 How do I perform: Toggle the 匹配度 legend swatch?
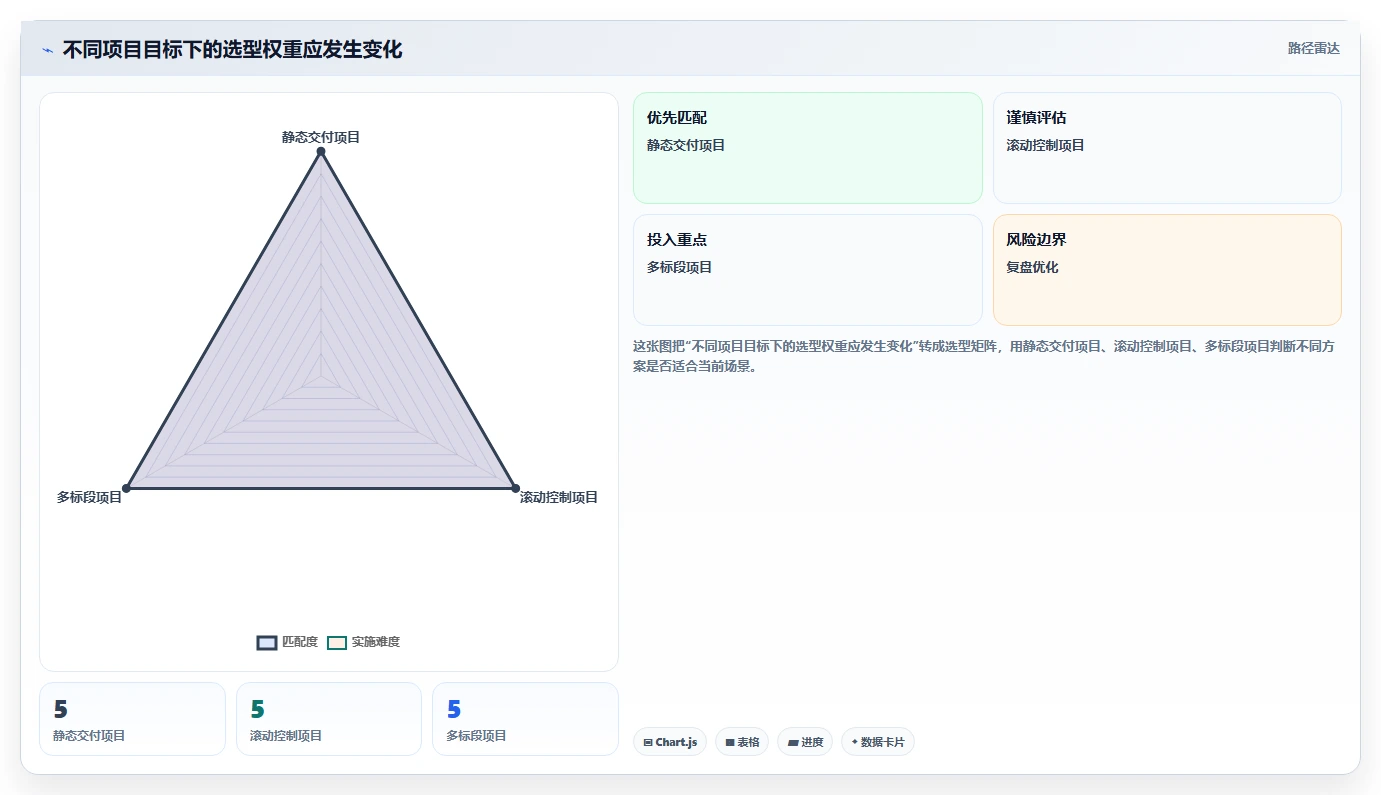pos(267,642)
